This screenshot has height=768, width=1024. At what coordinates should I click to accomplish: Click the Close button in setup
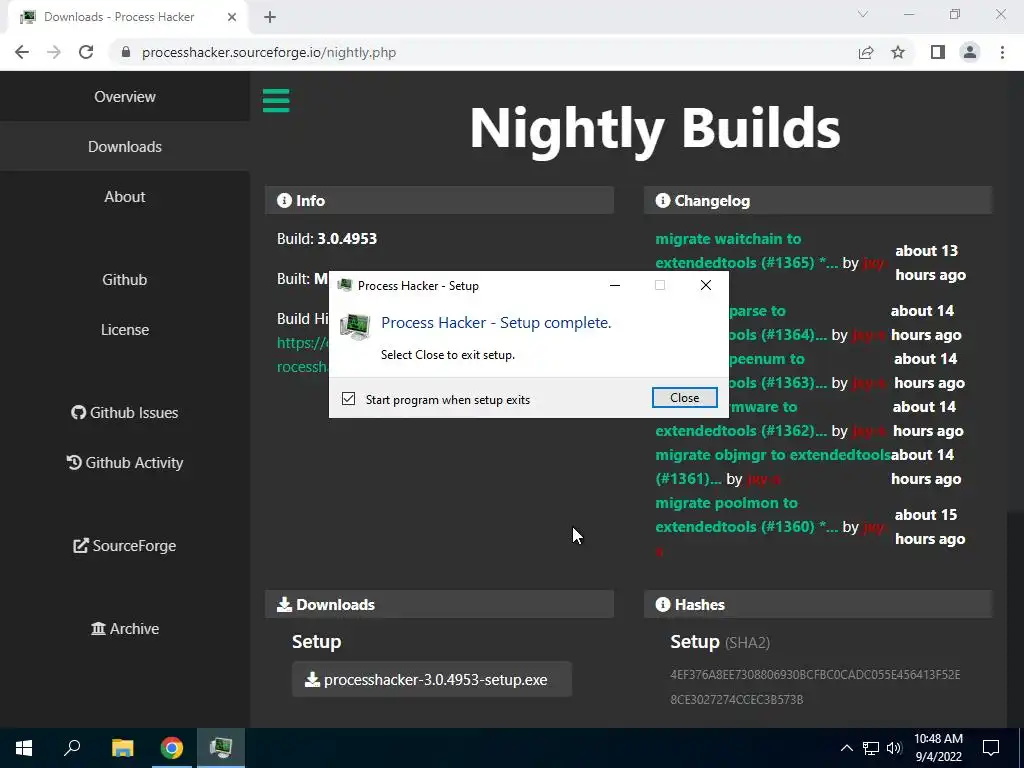click(684, 398)
